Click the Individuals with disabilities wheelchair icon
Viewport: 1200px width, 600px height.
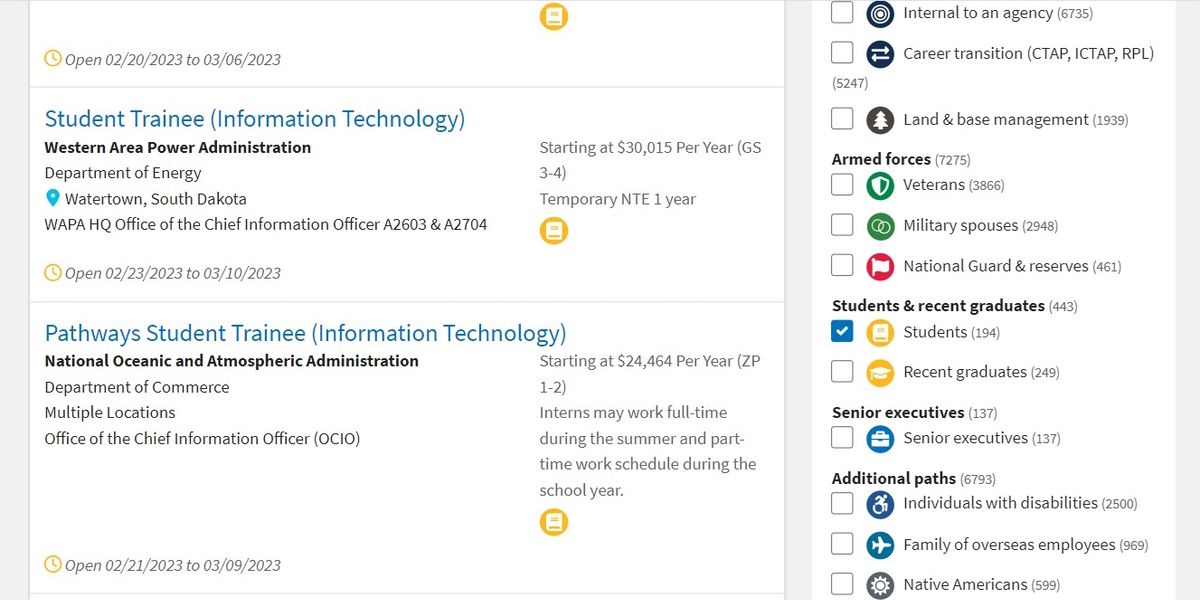point(880,503)
